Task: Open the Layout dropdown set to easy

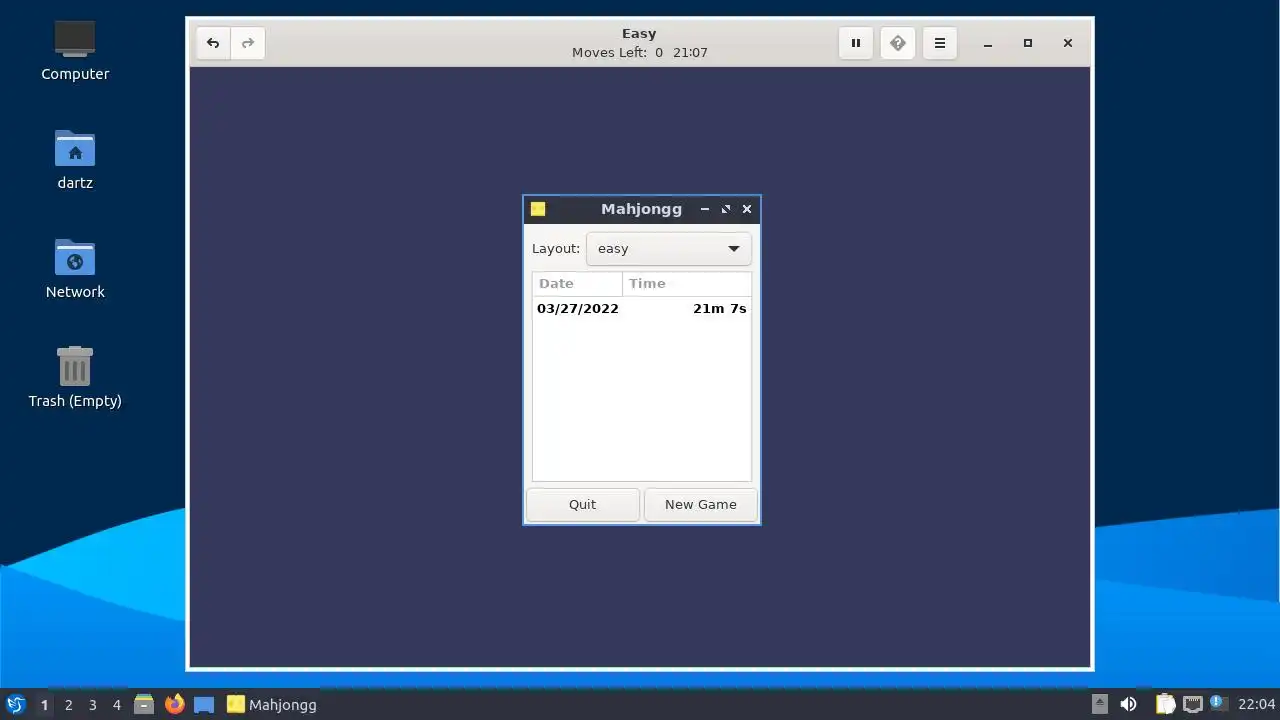Action: pos(668,249)
